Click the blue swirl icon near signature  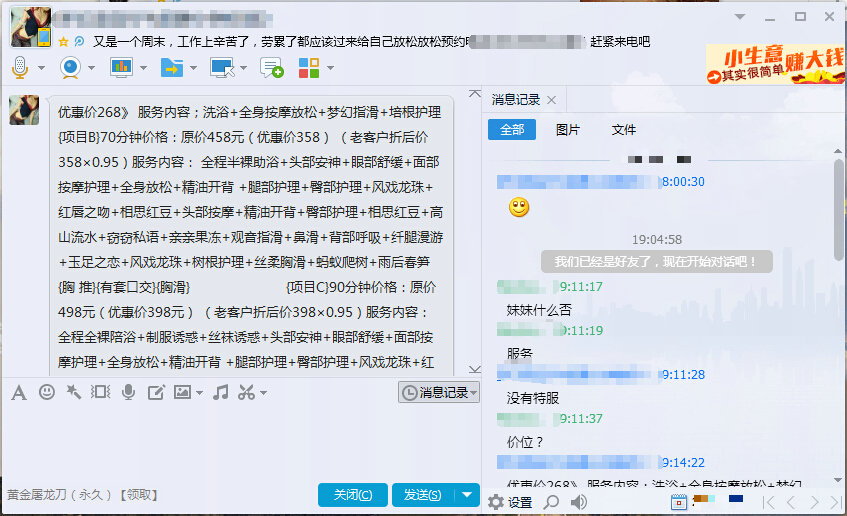(x=79, y=41)
